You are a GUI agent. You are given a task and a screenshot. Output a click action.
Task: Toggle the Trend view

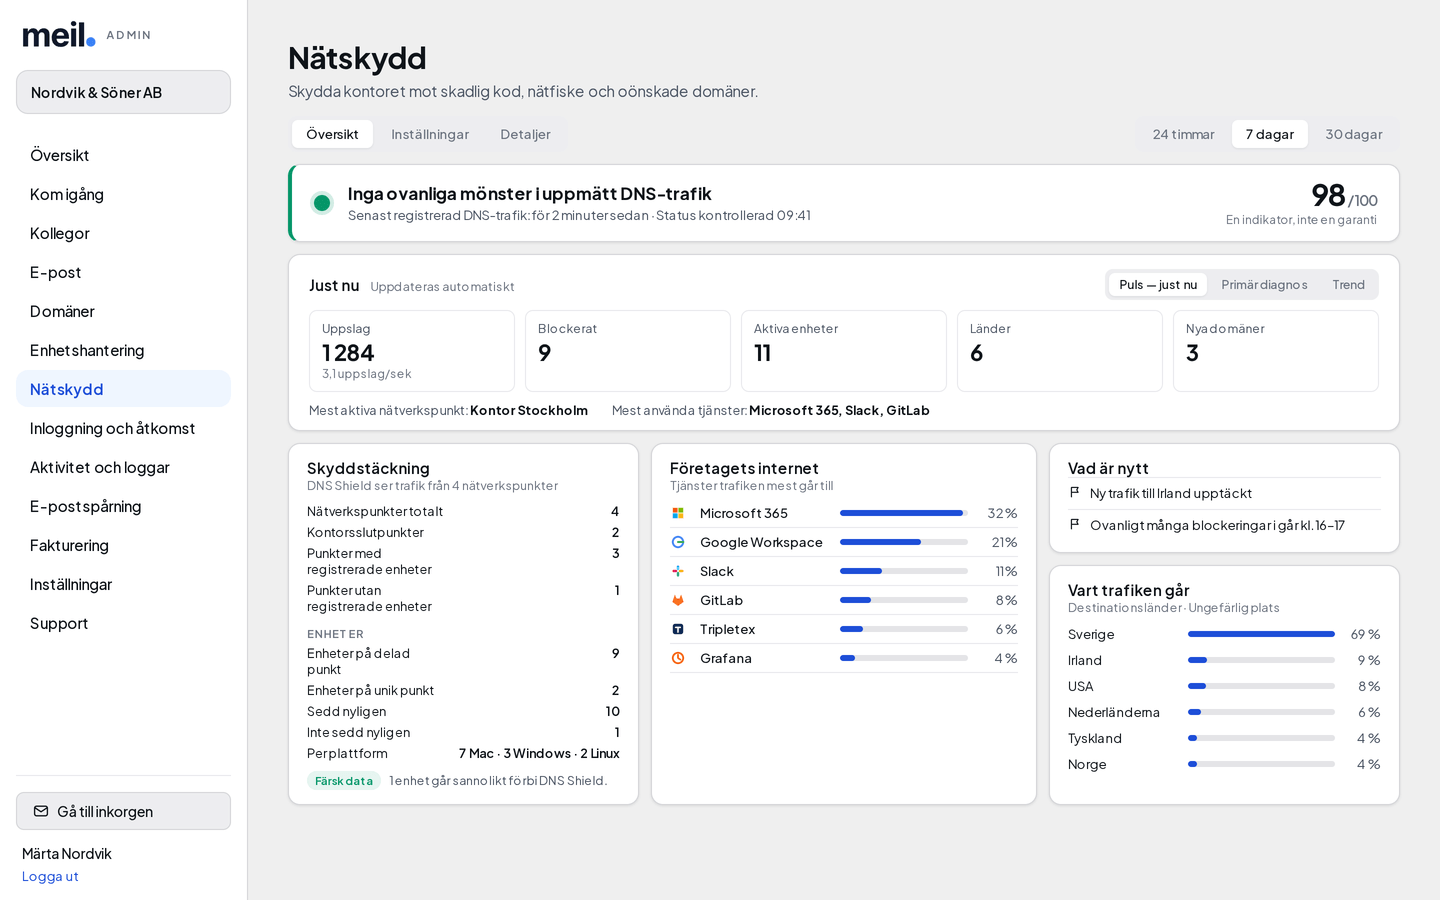tap(1348, 285)
